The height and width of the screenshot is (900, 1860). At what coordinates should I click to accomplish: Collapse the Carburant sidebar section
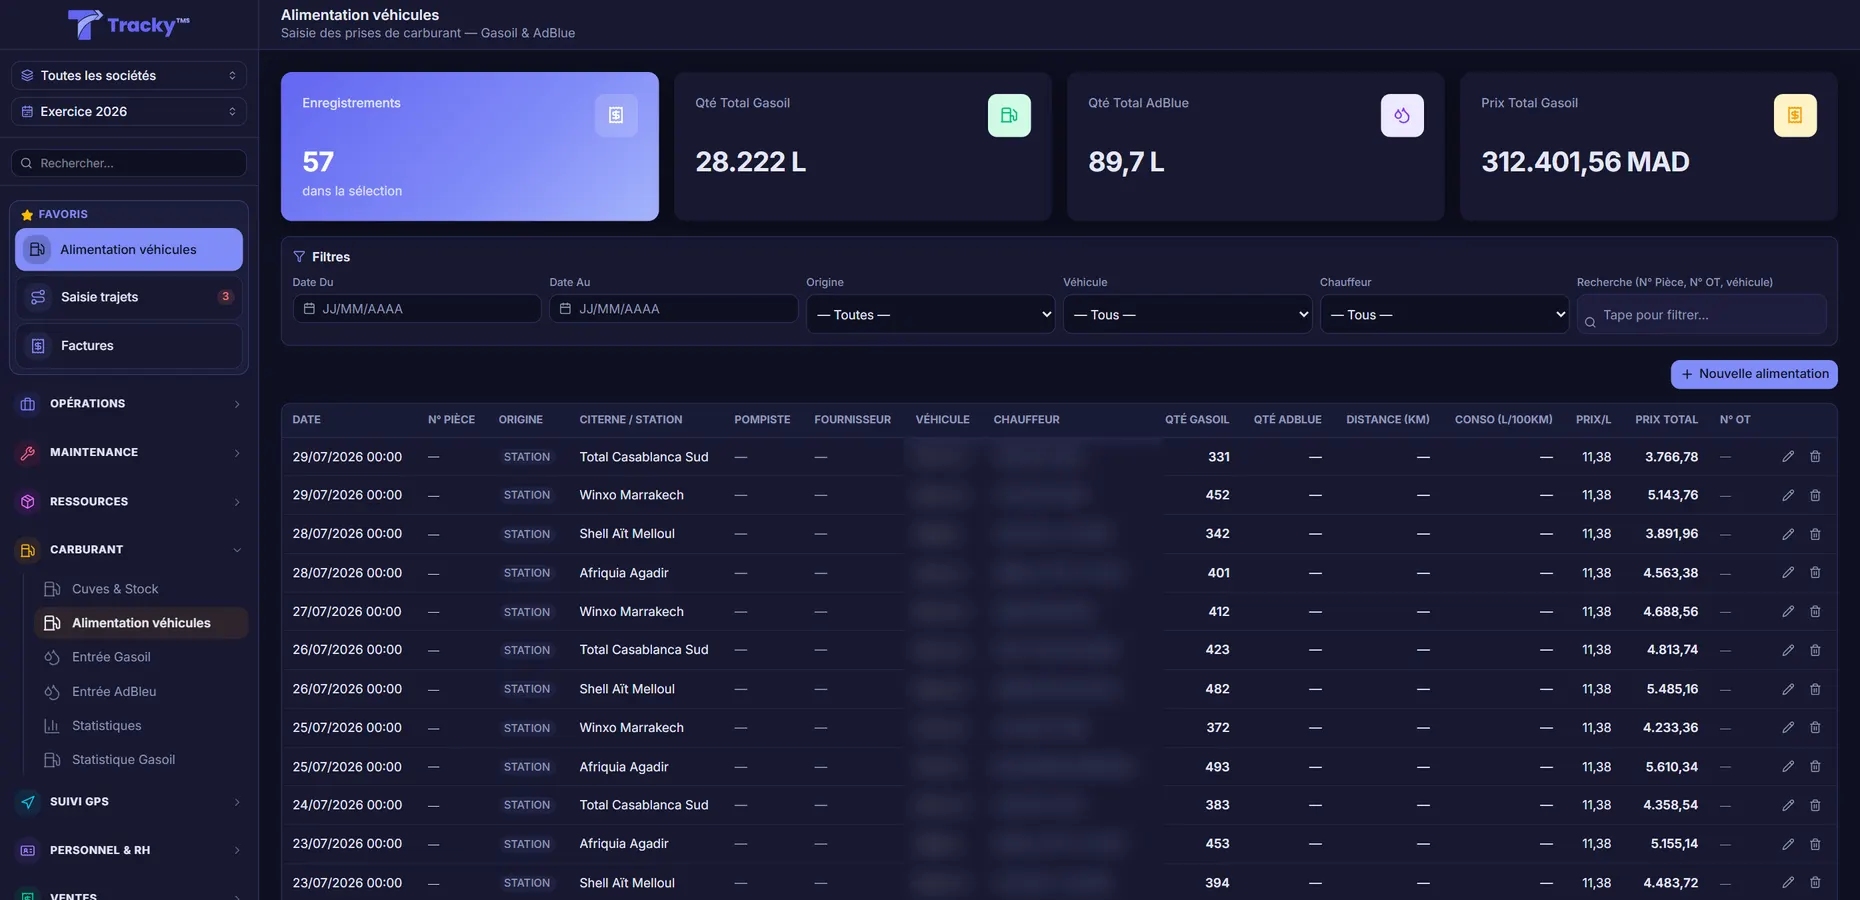(129, 550)
